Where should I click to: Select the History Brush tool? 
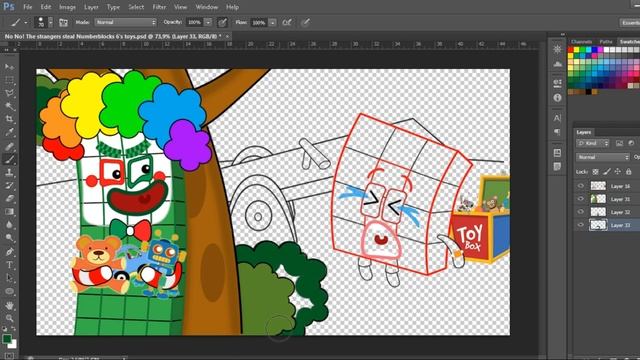[x=9, y=186]
